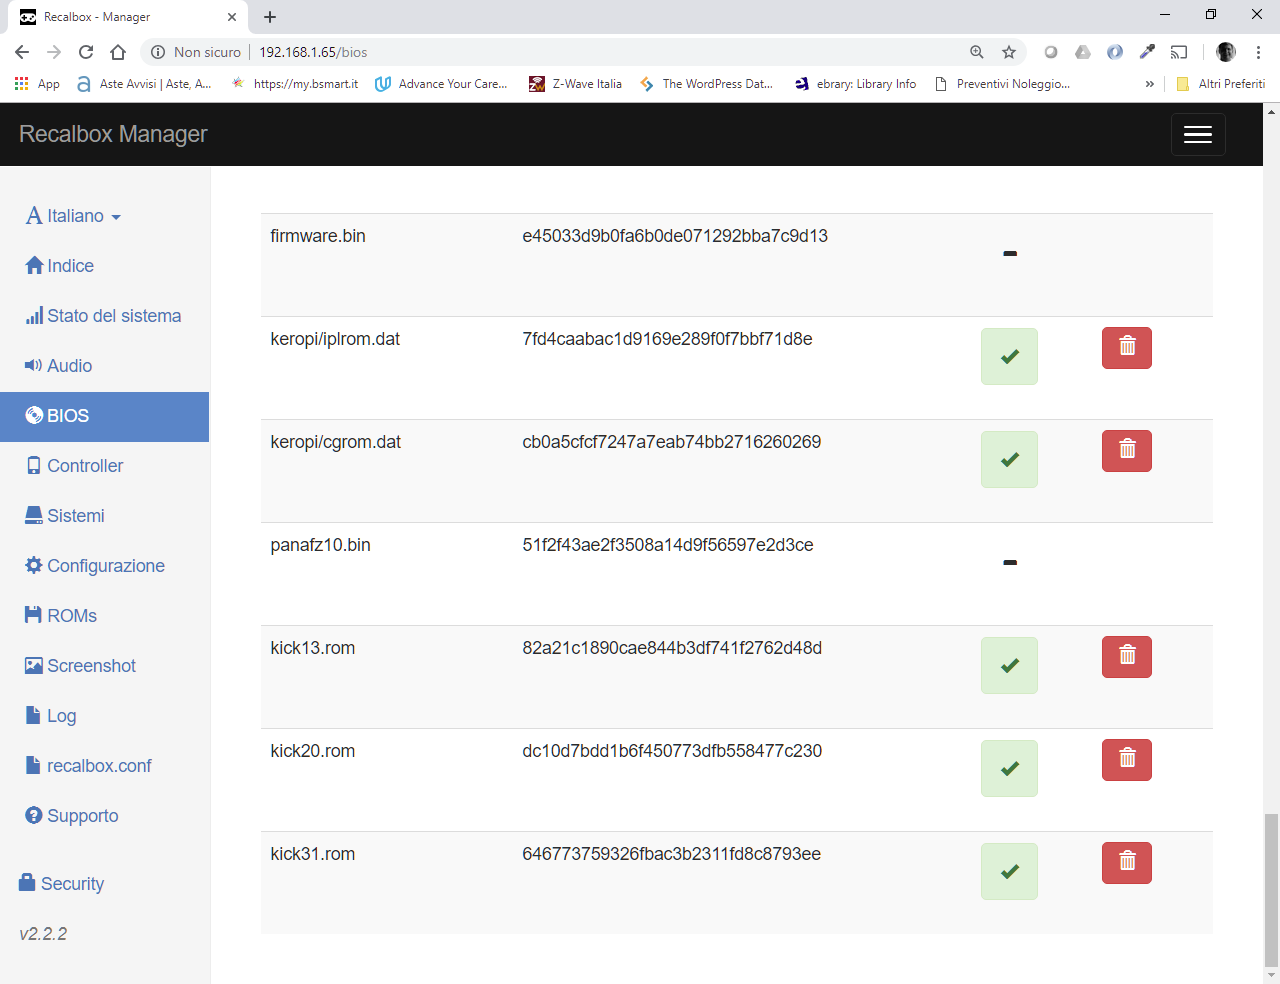Click the missing dash indicator for panafz10.bin
The image size is (1280, 984).
pyautogui.click(x=1010, y=563)
